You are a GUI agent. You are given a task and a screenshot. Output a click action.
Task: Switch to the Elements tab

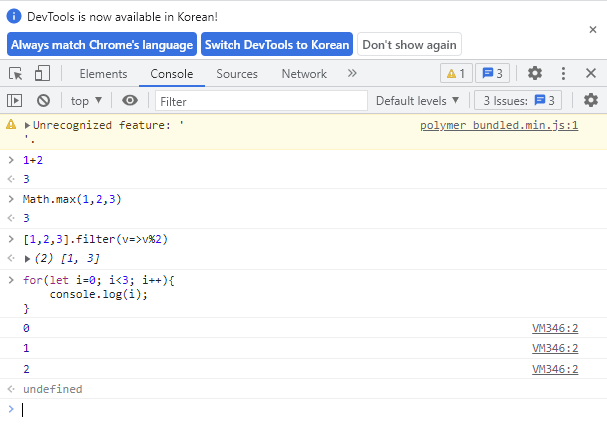pyautogui.click(x=103, y=74)
